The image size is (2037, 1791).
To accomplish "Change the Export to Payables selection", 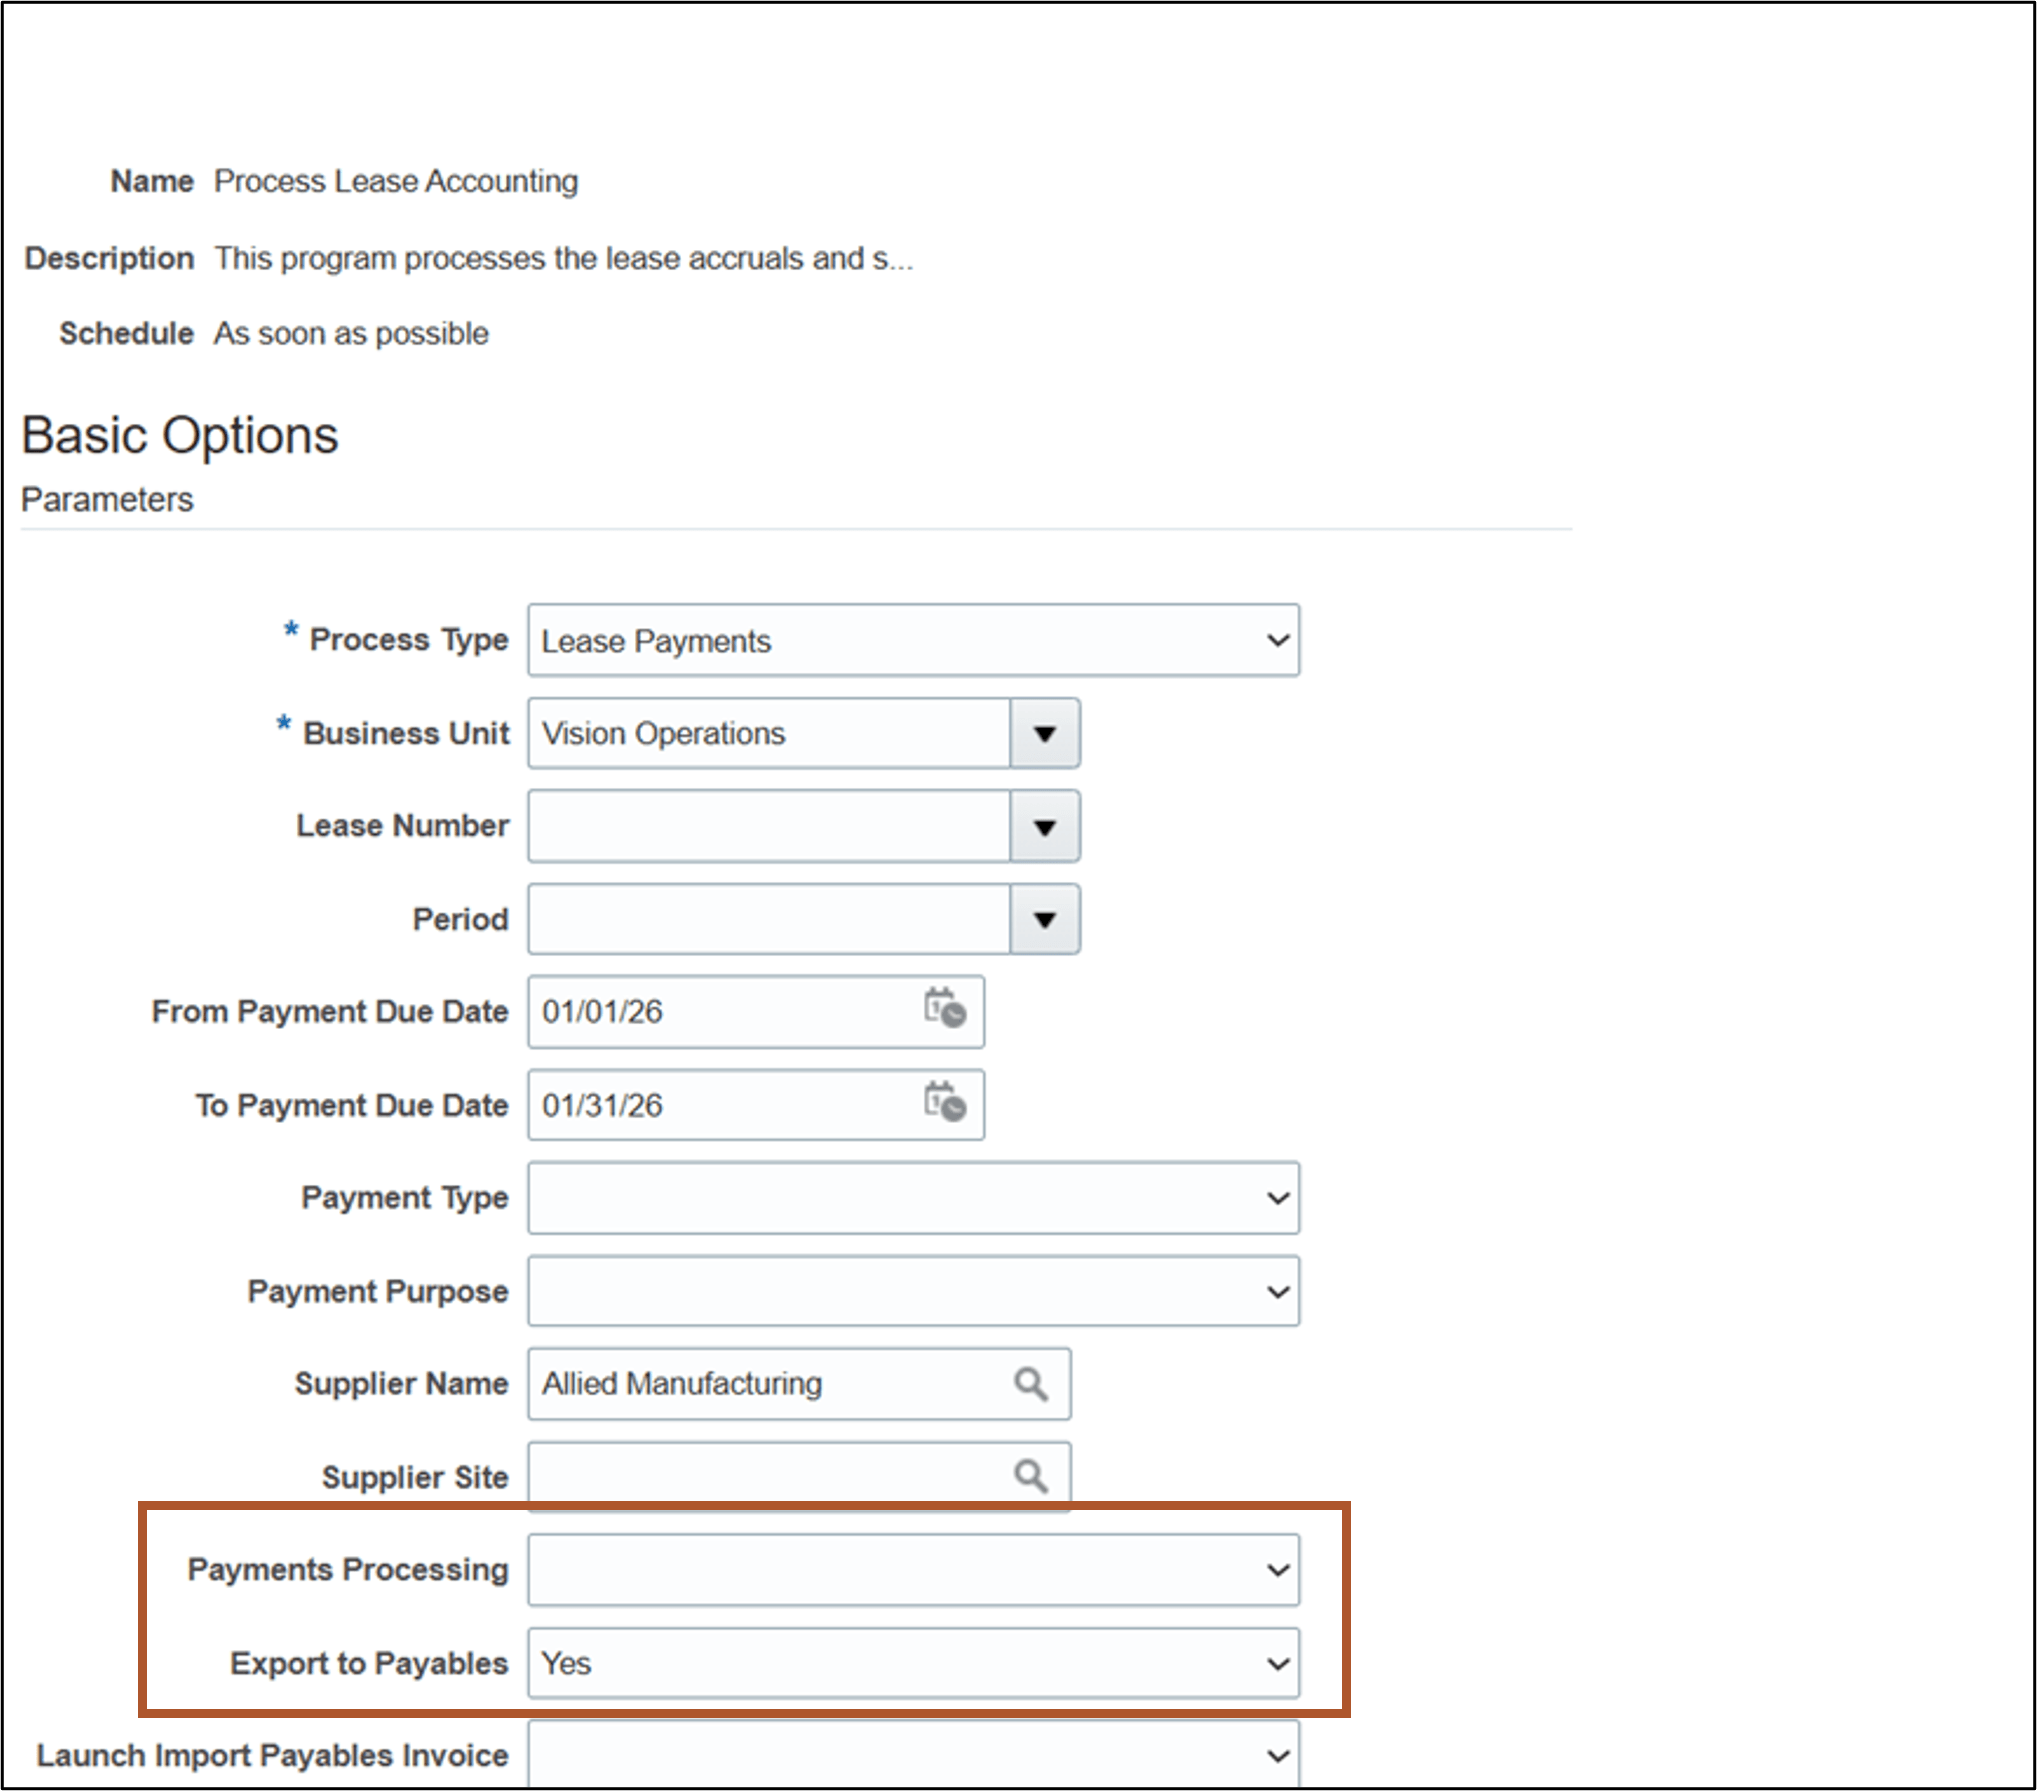I will tap(1277, 1662).
